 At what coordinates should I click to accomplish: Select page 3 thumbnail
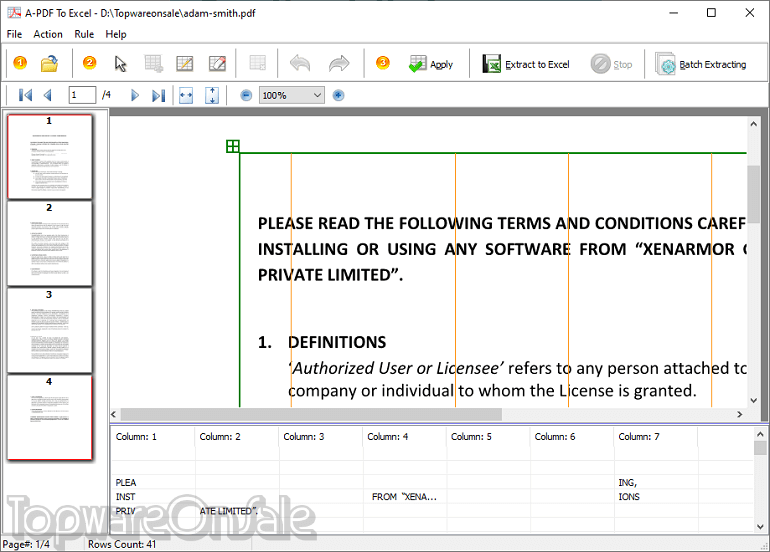coord(49,331)
